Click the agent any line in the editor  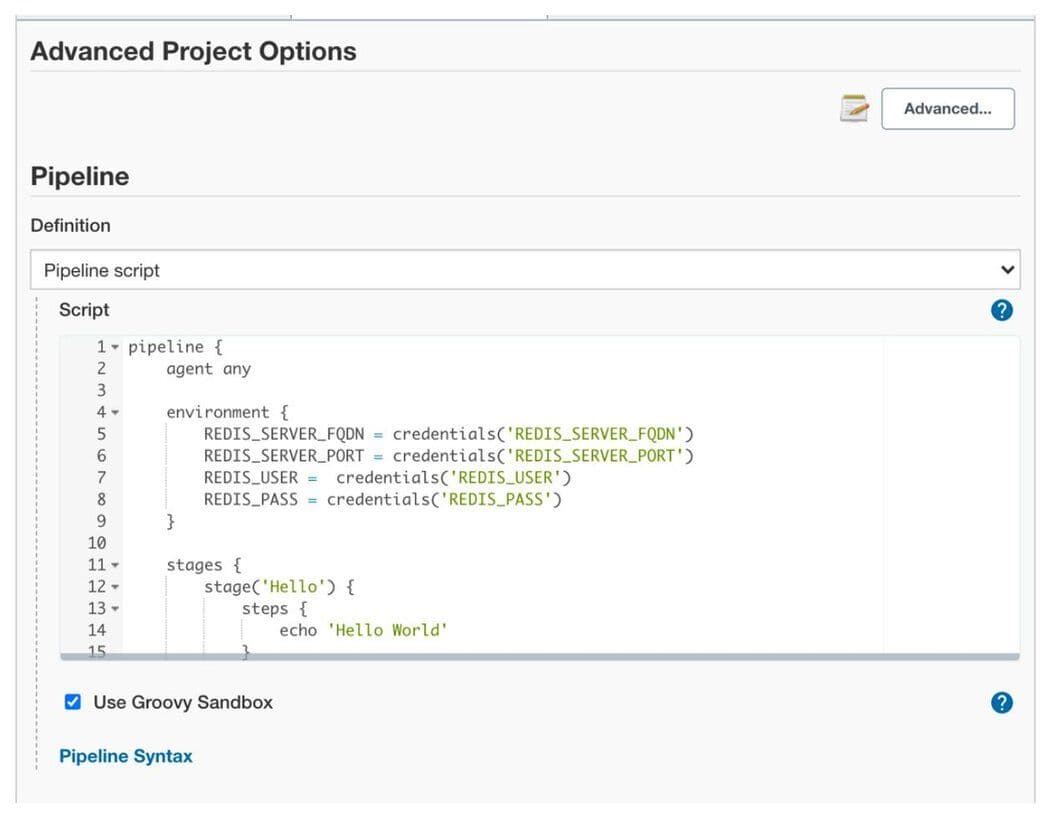point(208,368)
